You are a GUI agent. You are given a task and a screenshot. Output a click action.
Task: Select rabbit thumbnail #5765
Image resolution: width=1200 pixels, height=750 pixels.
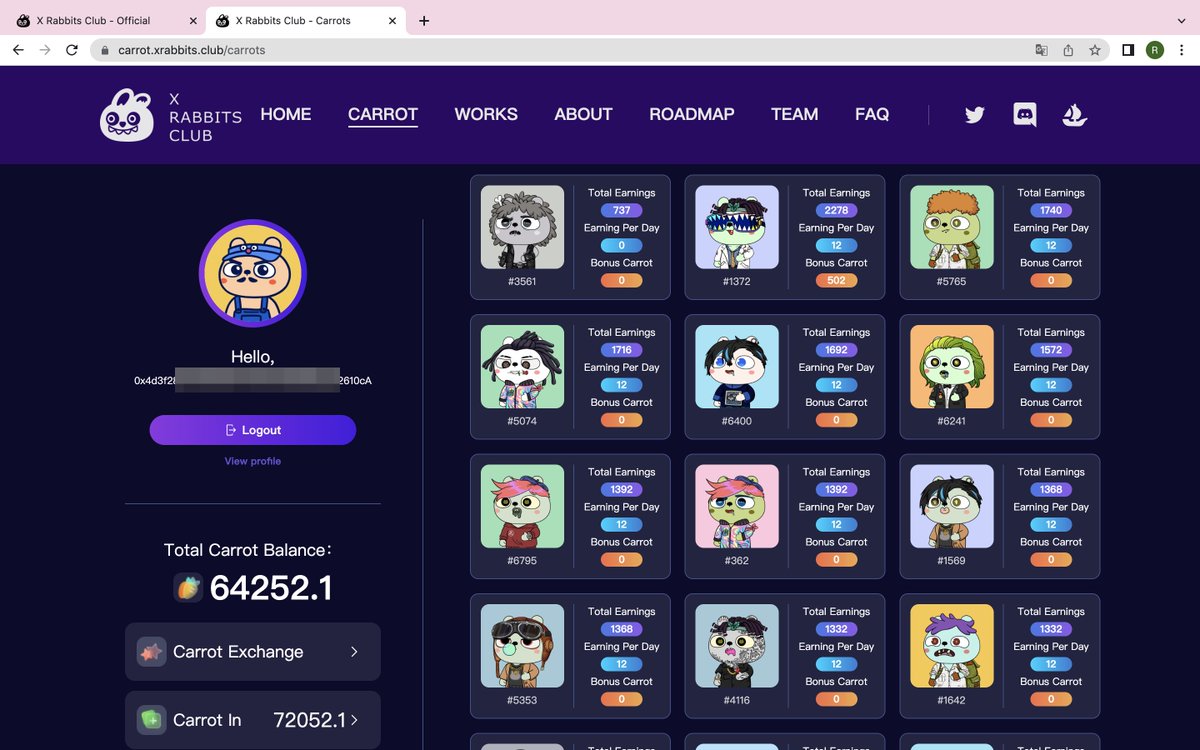(952, 227)
